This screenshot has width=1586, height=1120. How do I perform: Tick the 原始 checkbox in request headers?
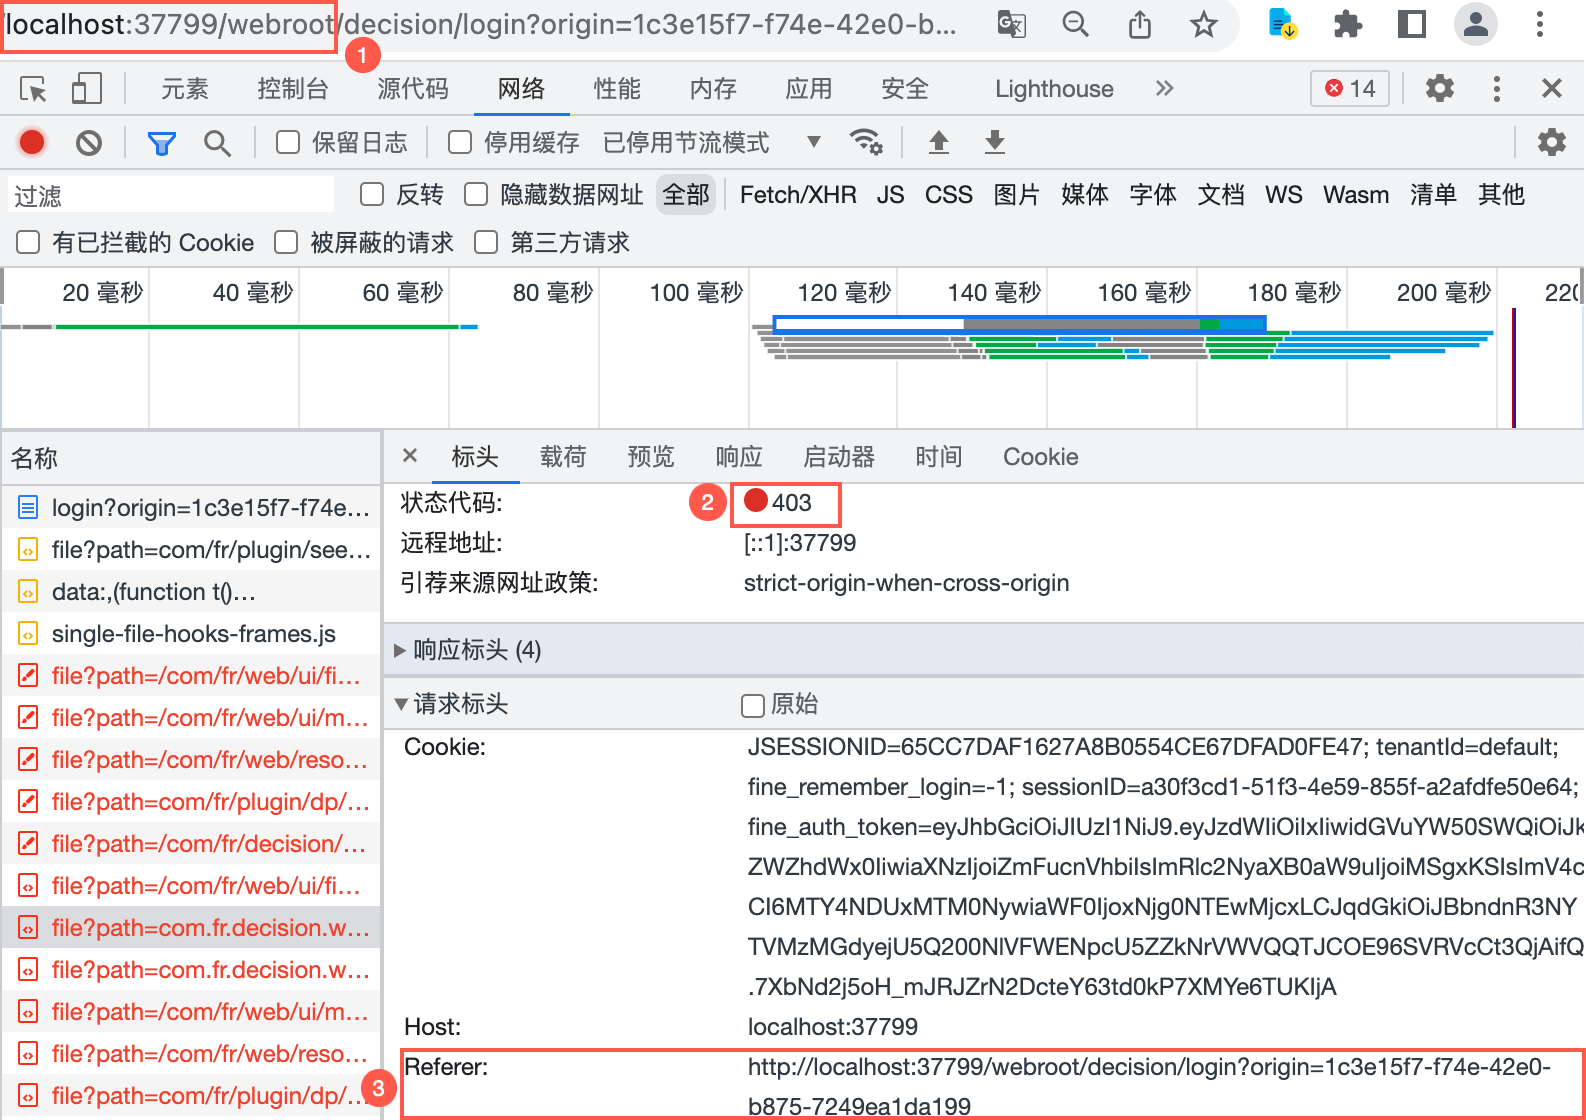[753, 706]
